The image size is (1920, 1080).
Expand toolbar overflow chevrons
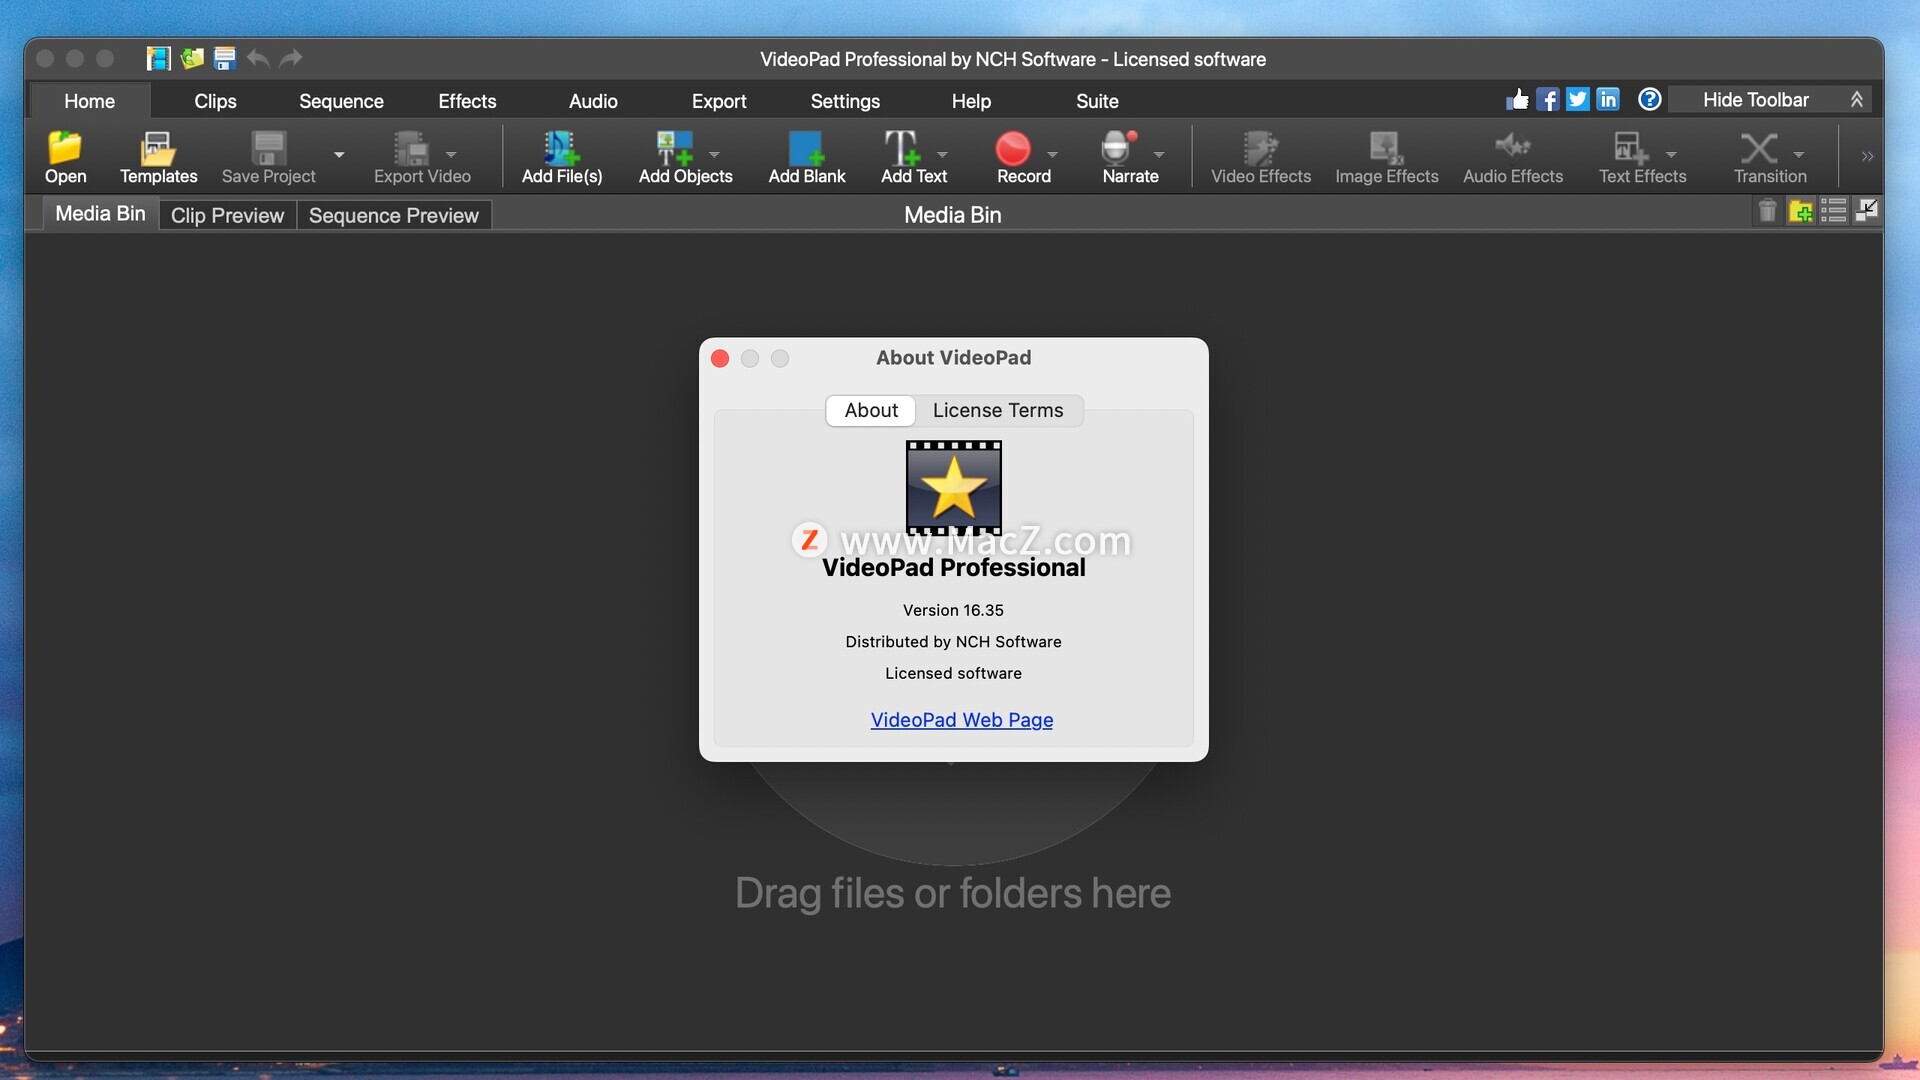click(x=1866, y=157)
